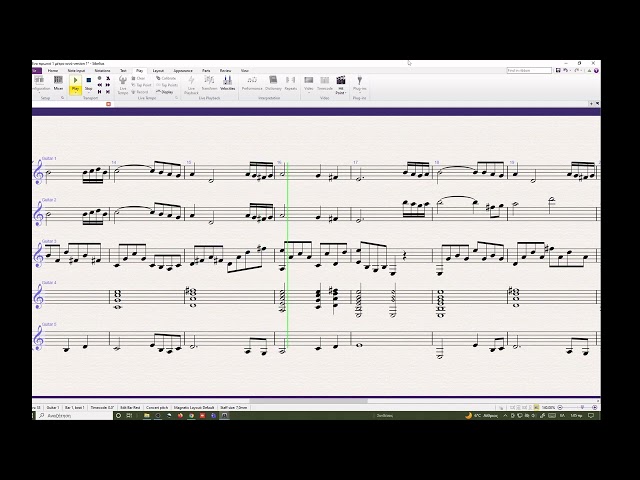Viewport: 640px width, 480px height.
Task: Click Magnetic Layout status entry
Action: (x=194, y=407)
